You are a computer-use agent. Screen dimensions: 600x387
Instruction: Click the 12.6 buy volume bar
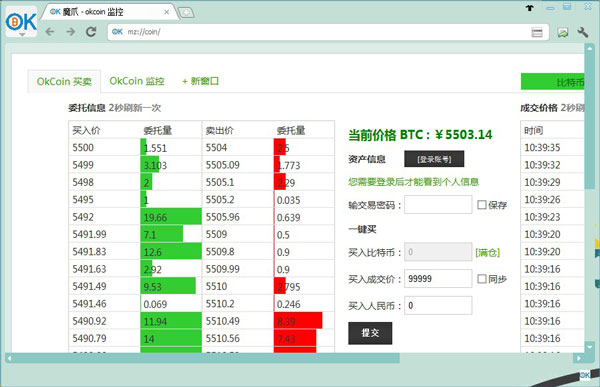click(x=171, y=252)
